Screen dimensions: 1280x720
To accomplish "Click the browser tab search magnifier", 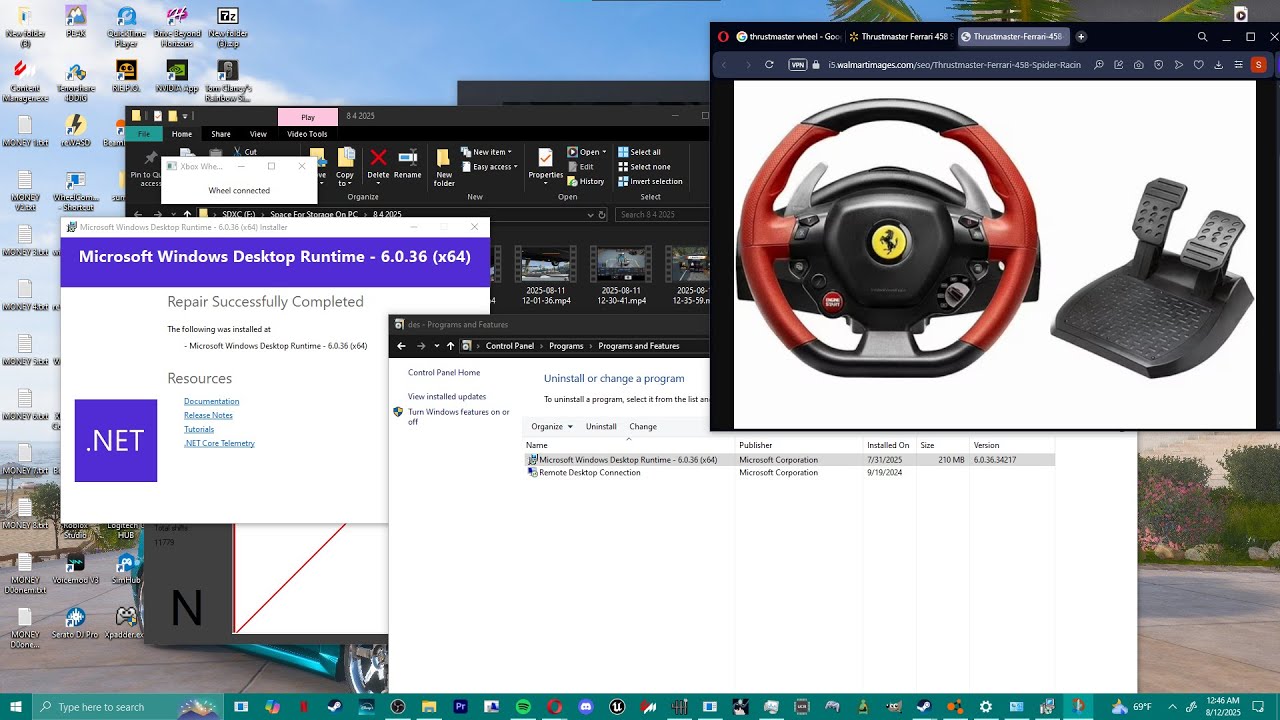I will 1202,37.
